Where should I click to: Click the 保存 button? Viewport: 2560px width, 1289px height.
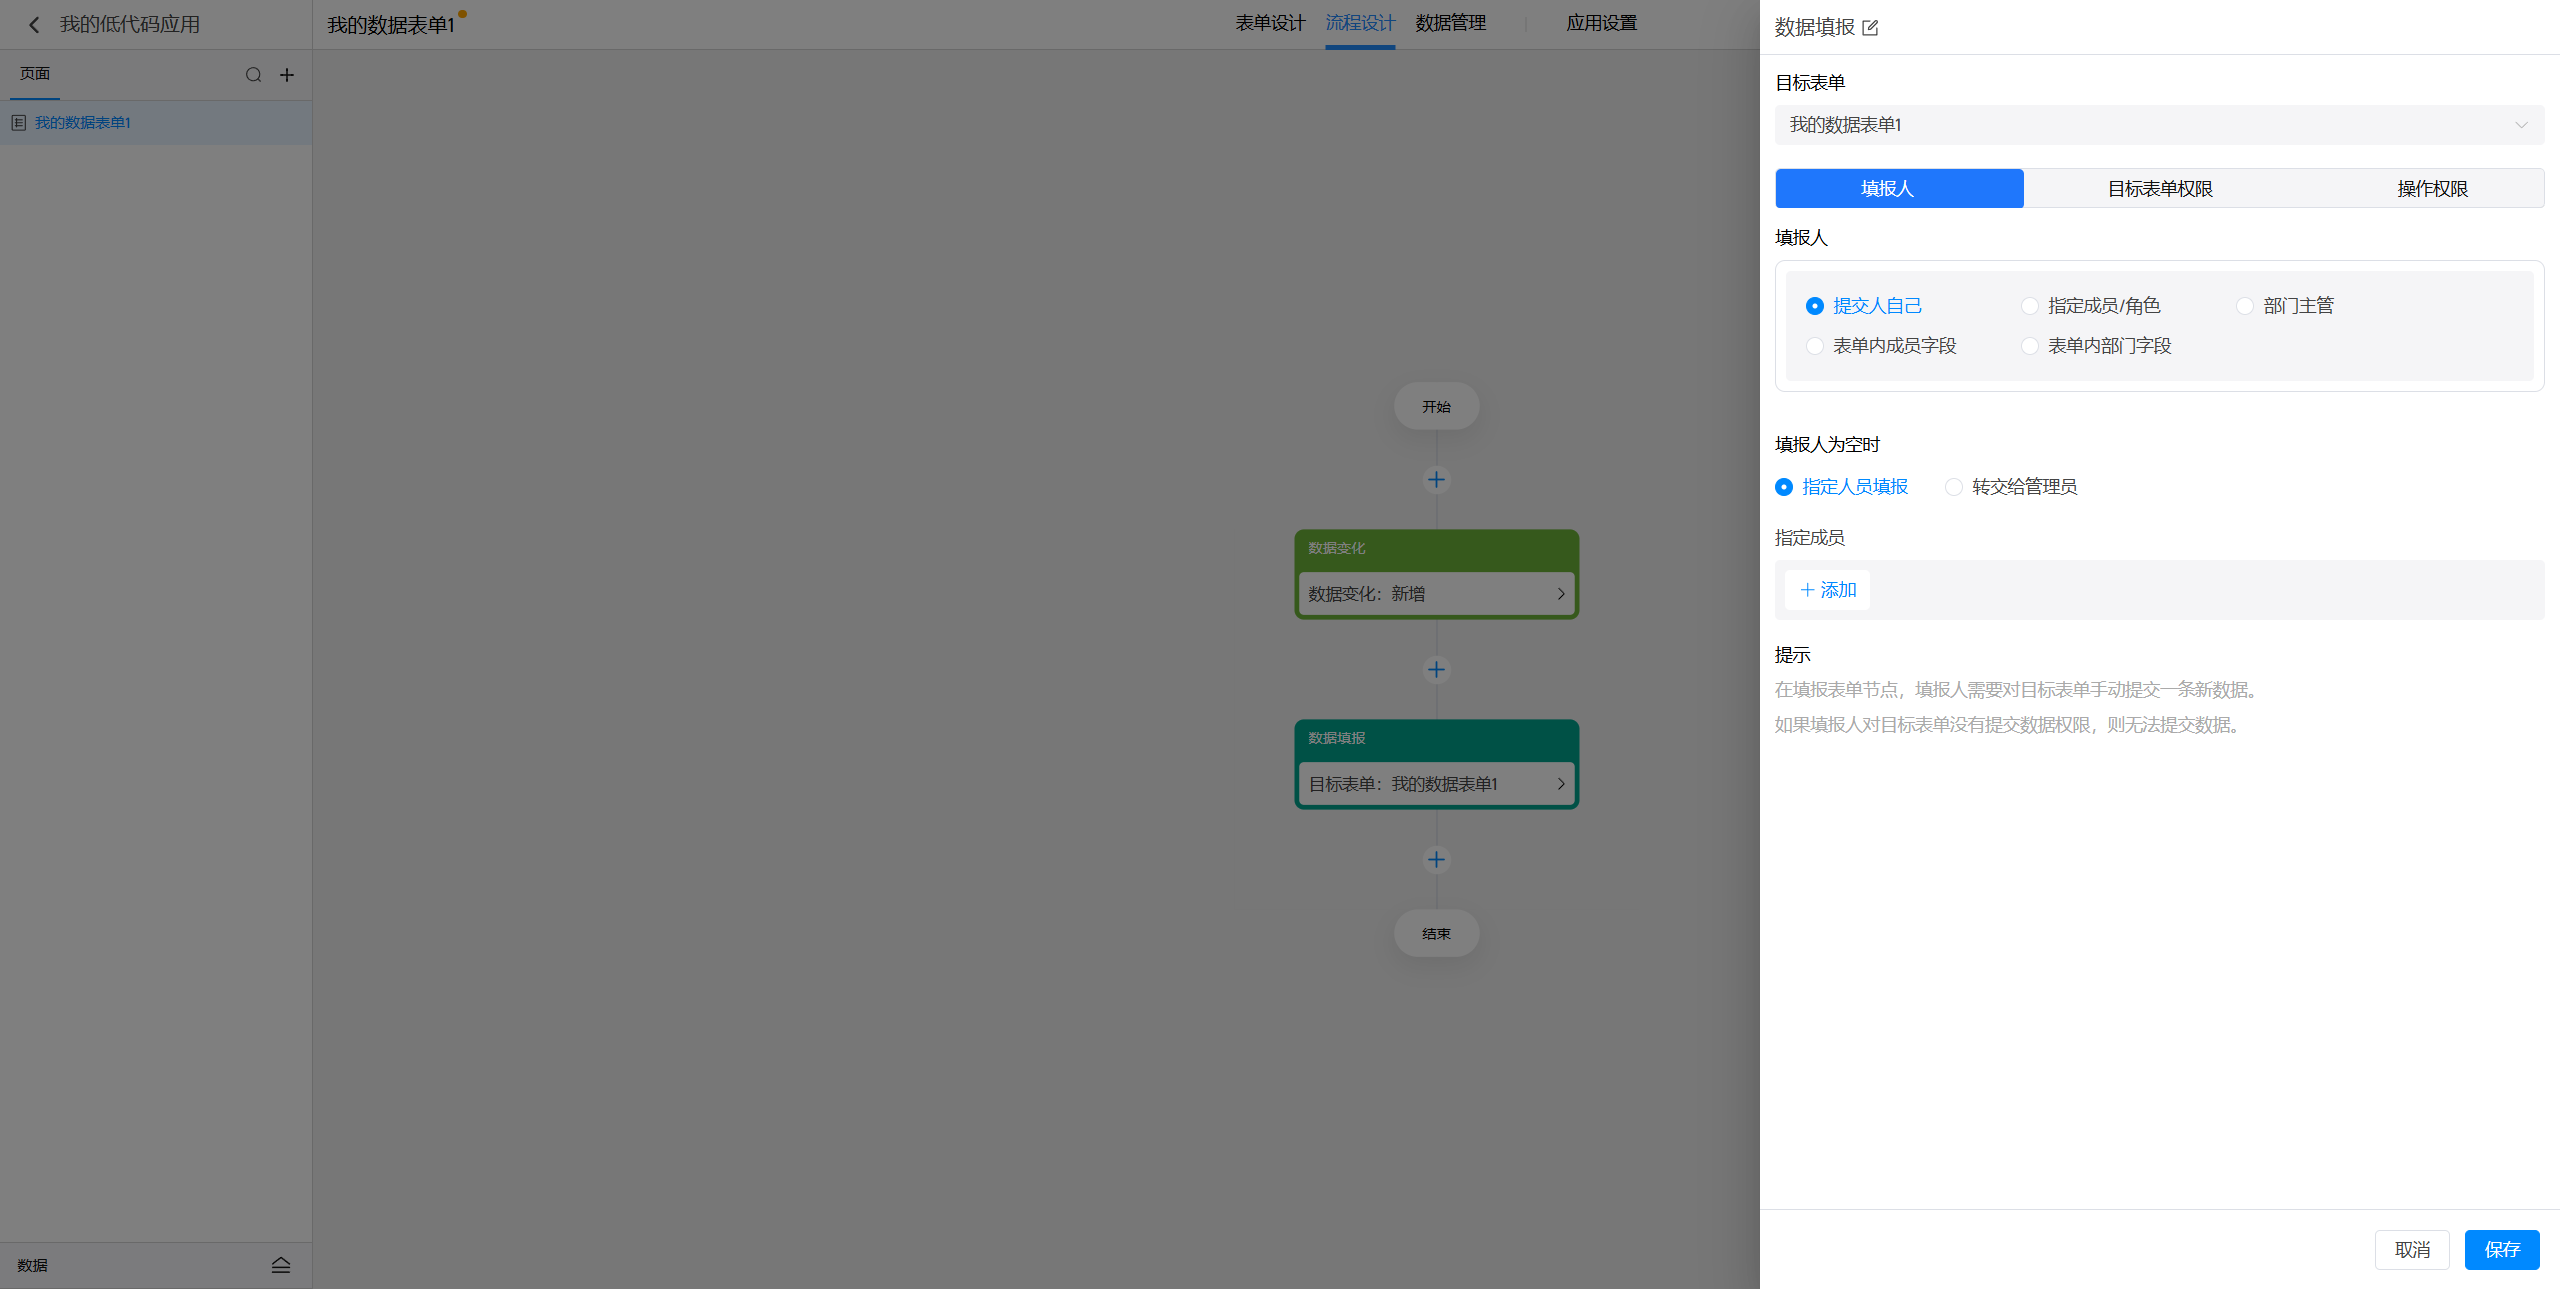[x=2501, y=1250]
